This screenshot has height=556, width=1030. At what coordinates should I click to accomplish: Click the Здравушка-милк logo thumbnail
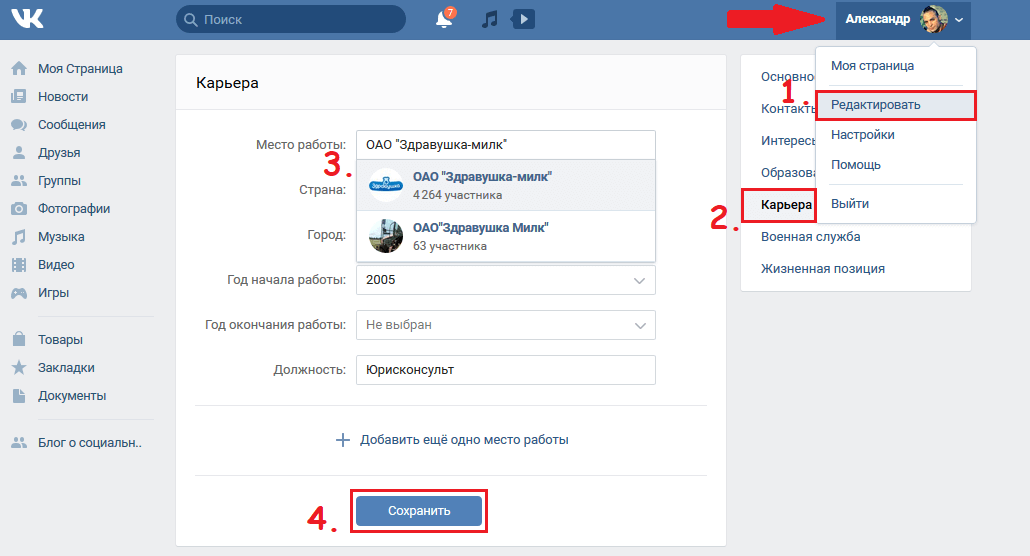(386, 185)
